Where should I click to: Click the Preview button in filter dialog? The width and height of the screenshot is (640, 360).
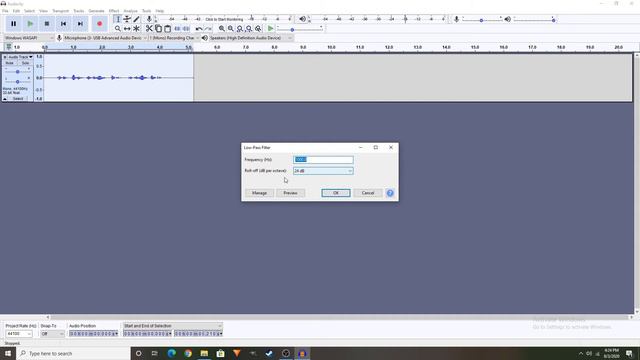290,193
